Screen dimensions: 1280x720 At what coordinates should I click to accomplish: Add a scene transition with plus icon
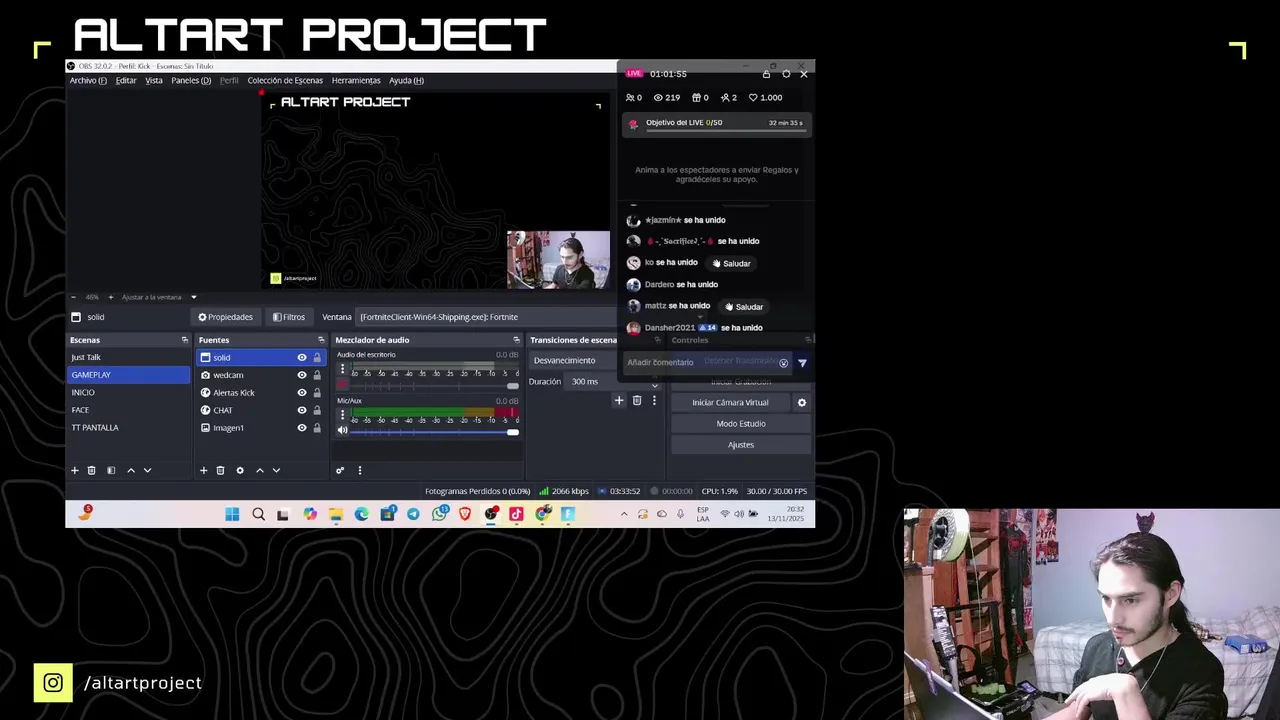coord(618,400)
